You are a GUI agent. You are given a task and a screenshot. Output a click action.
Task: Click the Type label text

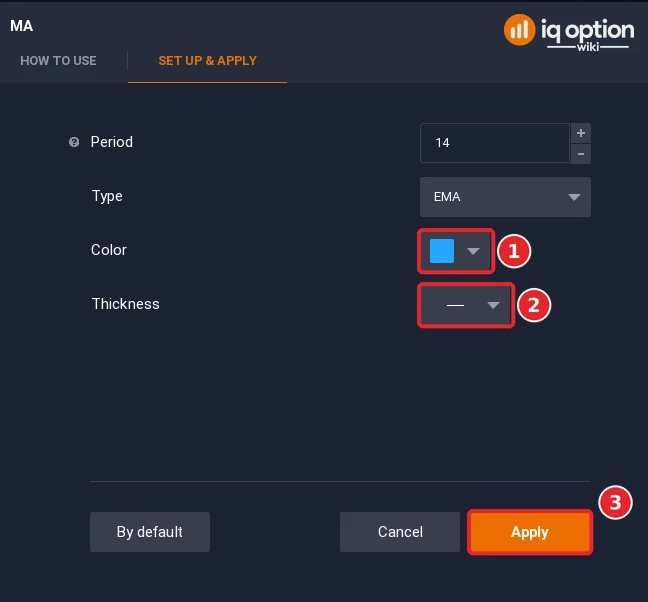(x=107, y=196)
